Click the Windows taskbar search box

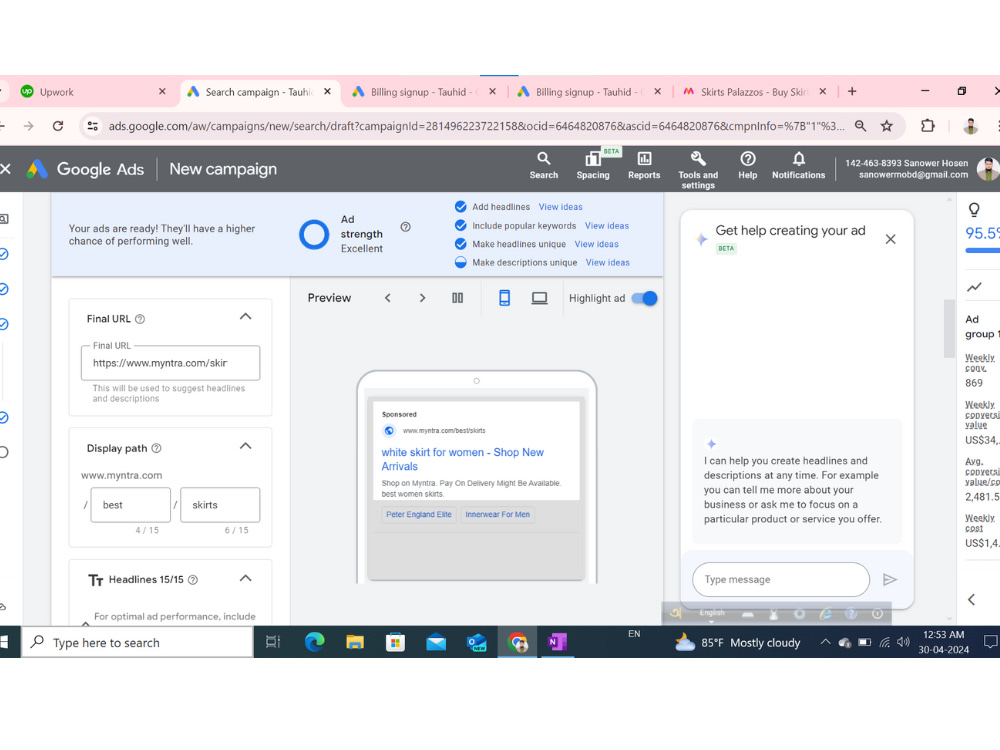pos(138,642)
